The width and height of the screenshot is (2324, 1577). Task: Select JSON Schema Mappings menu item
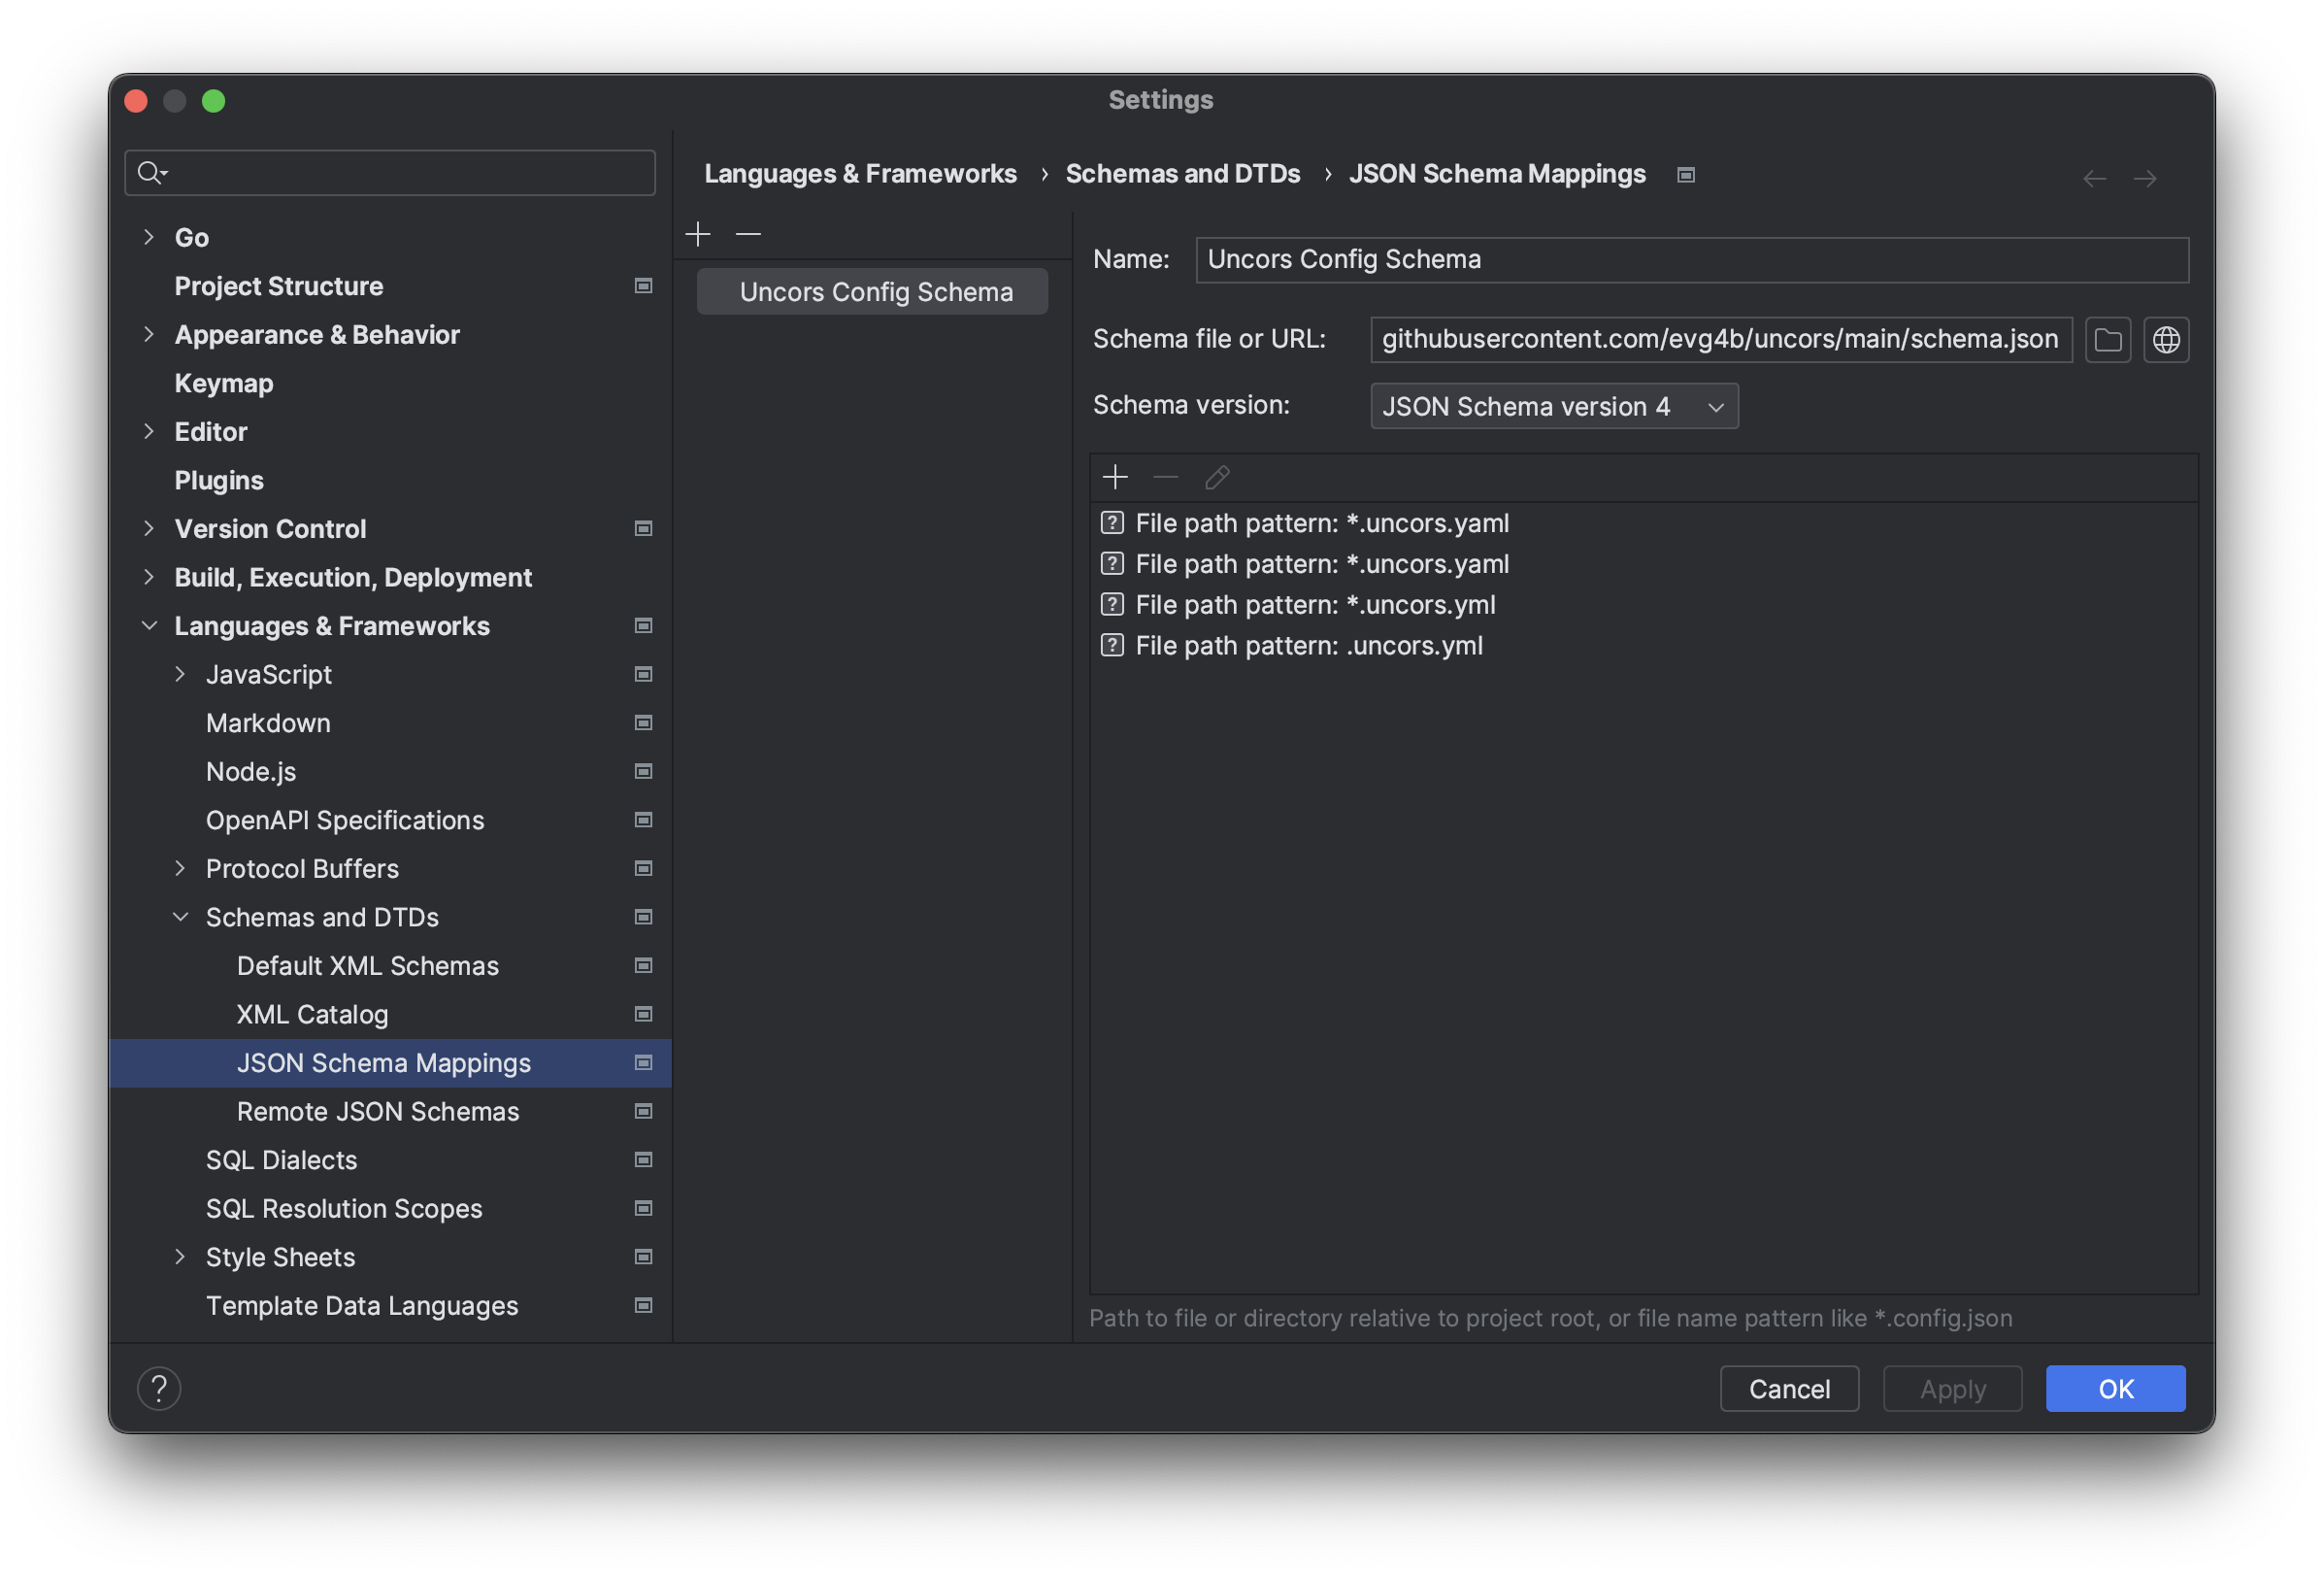[383, 1061]
